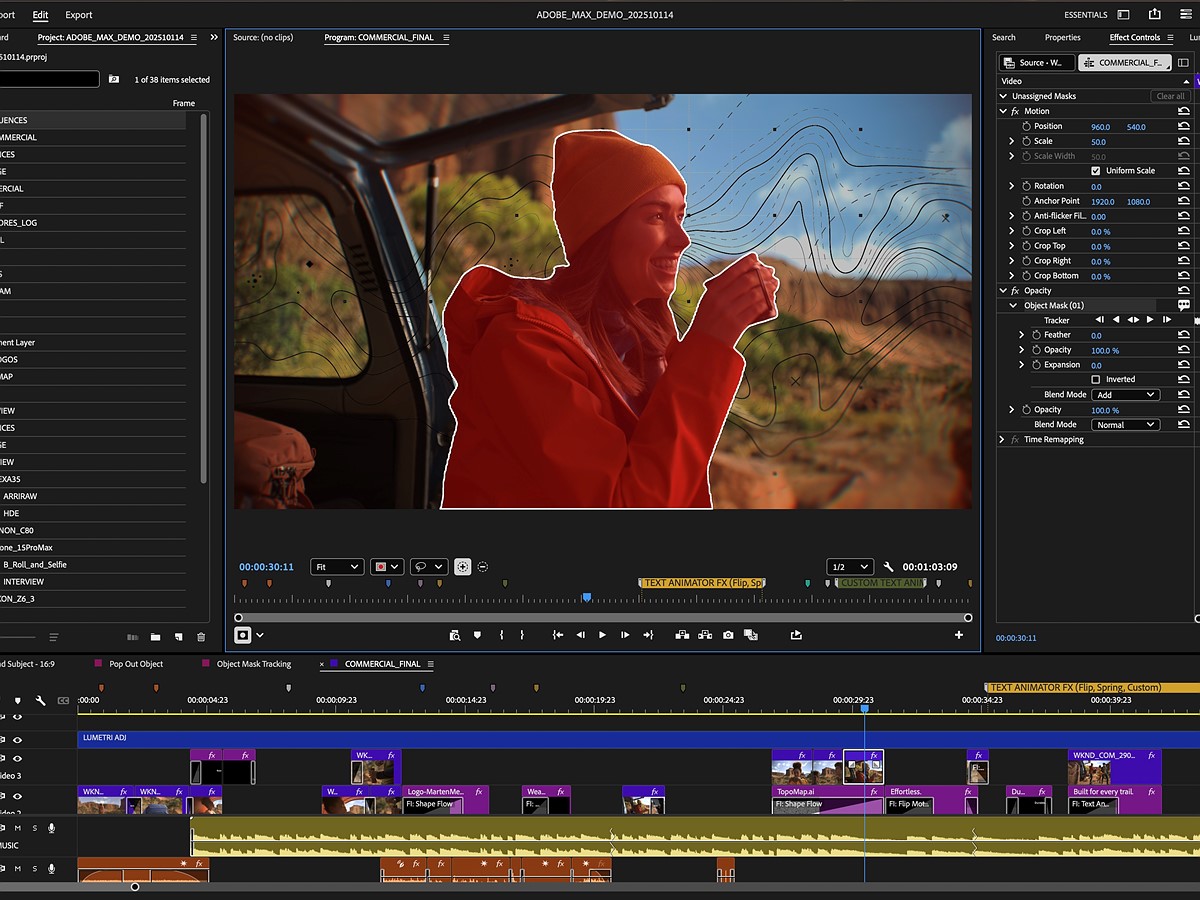
Task: Open the Blend Mode dropdown set to Add
Action: pos(1125,394)
